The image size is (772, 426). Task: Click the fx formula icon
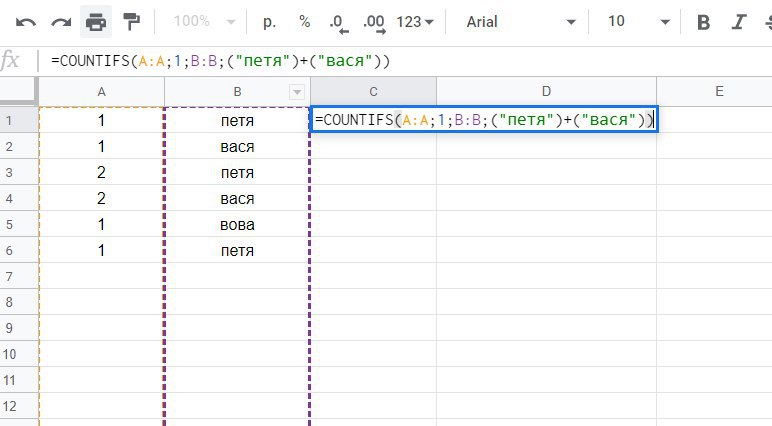pos(10,61)
